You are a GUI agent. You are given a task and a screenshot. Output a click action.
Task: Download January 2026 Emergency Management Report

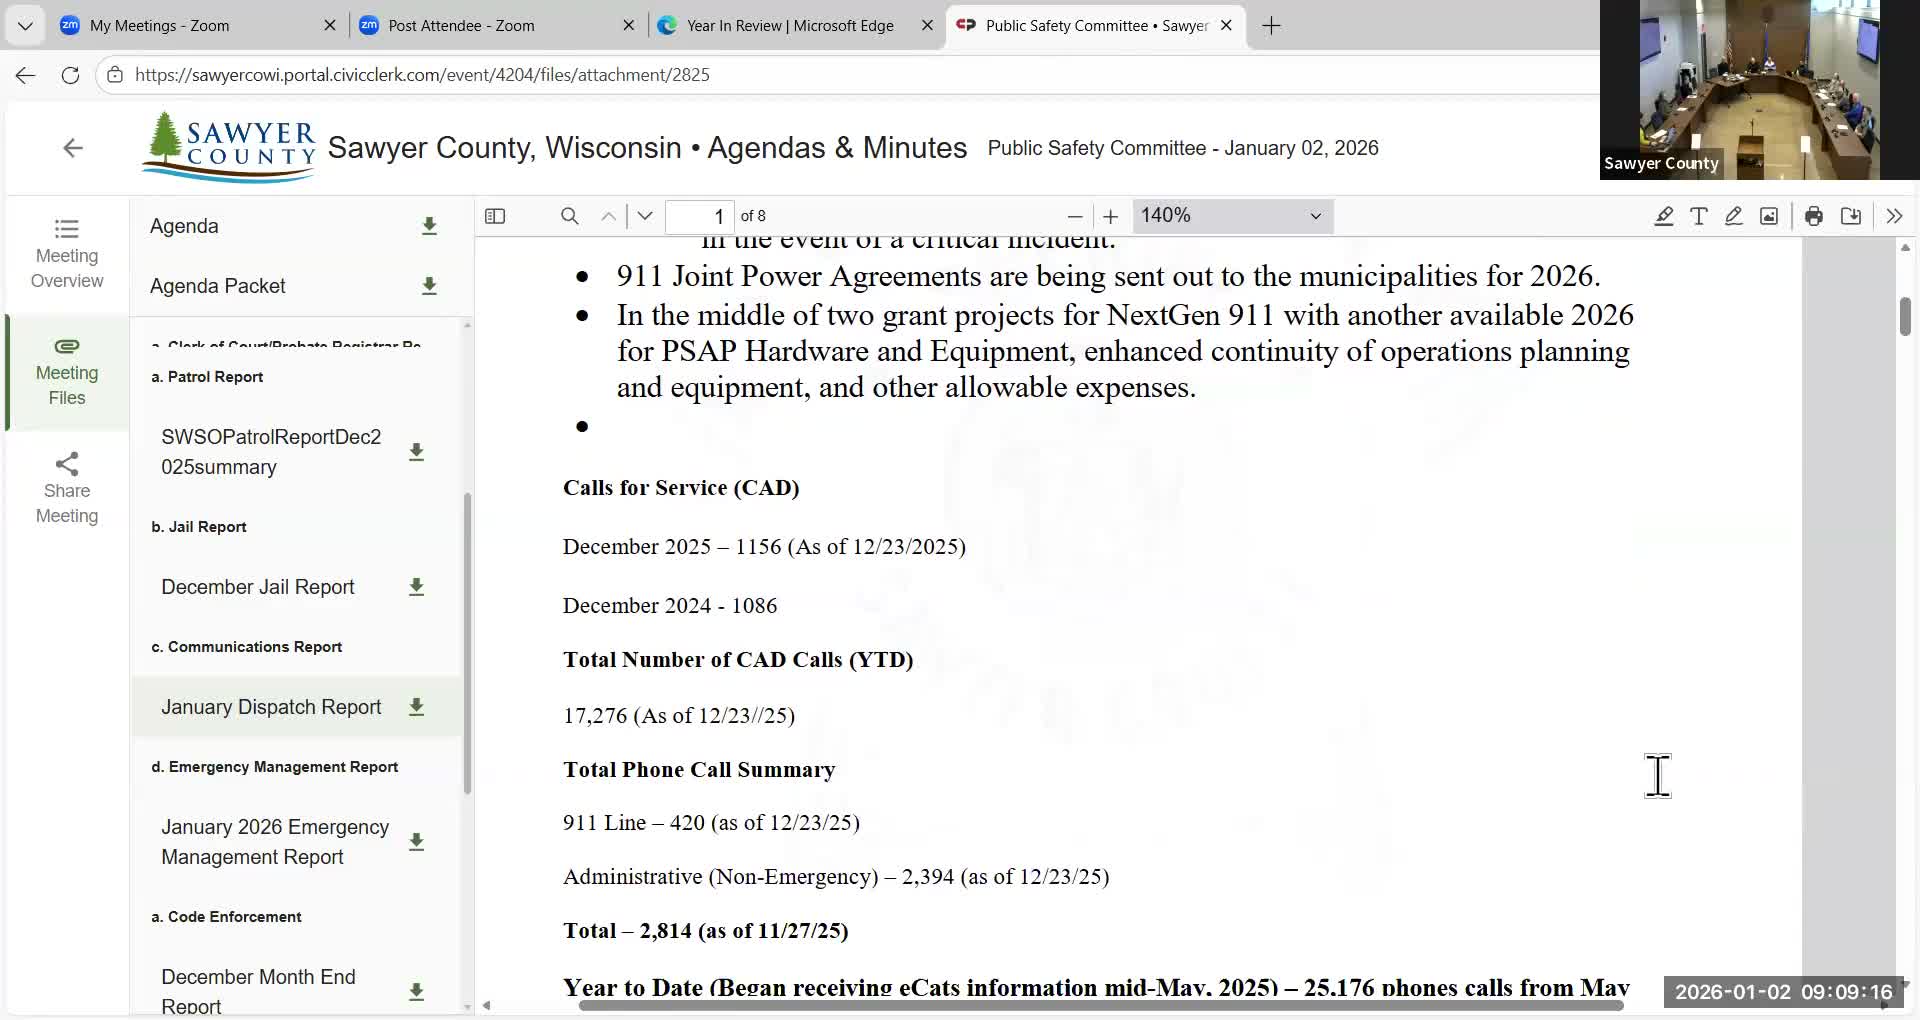click(417, 842)
